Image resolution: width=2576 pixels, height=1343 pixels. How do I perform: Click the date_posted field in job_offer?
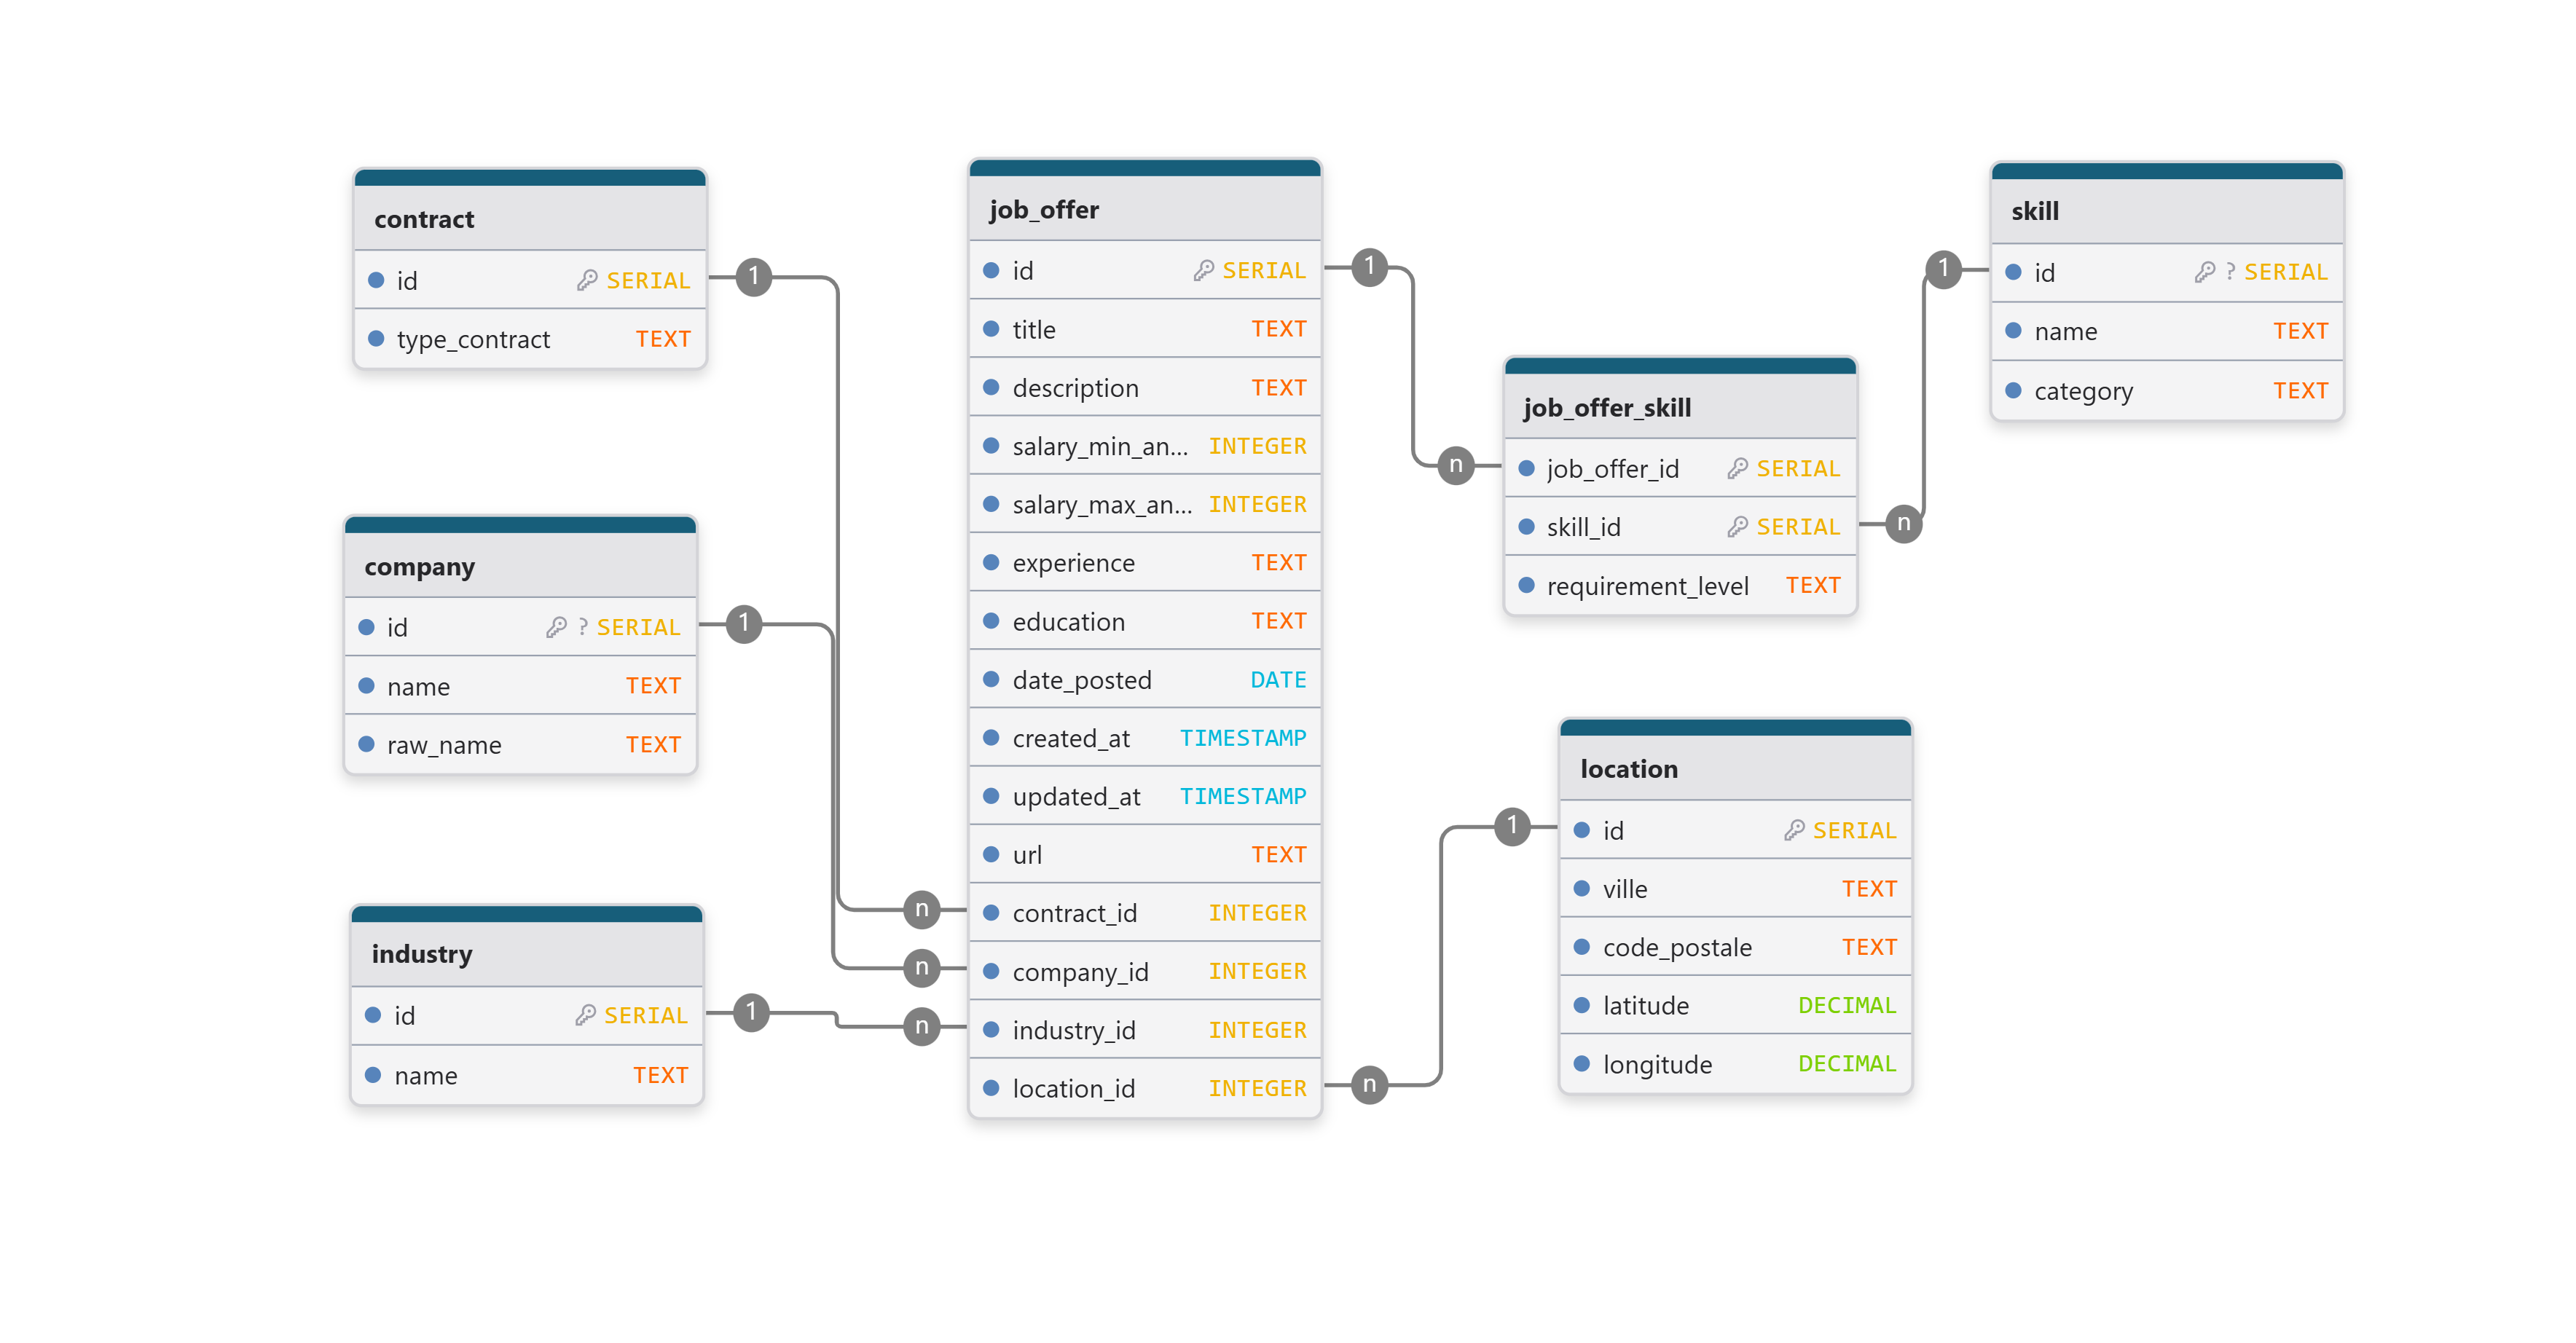pyautogui.click(x=1082, y=681)
